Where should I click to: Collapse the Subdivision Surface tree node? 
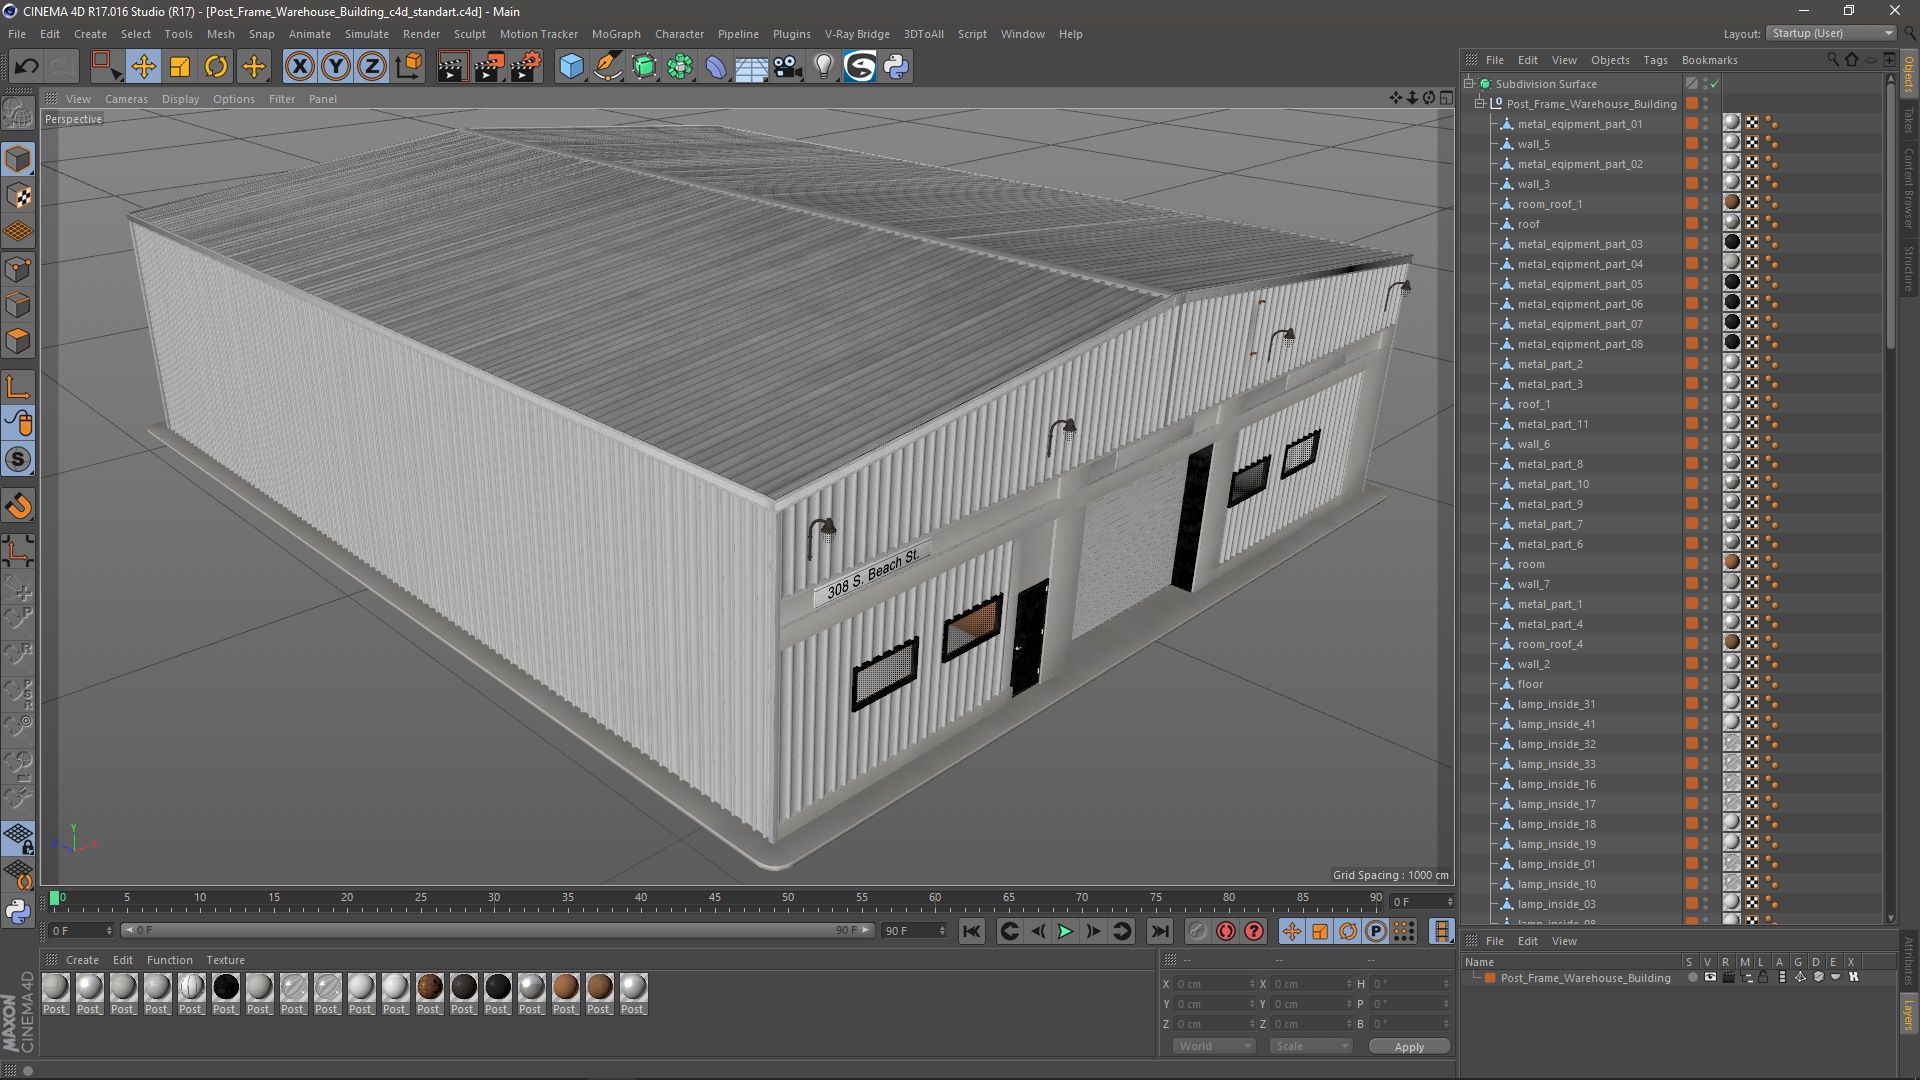[x=1470, y=84]
